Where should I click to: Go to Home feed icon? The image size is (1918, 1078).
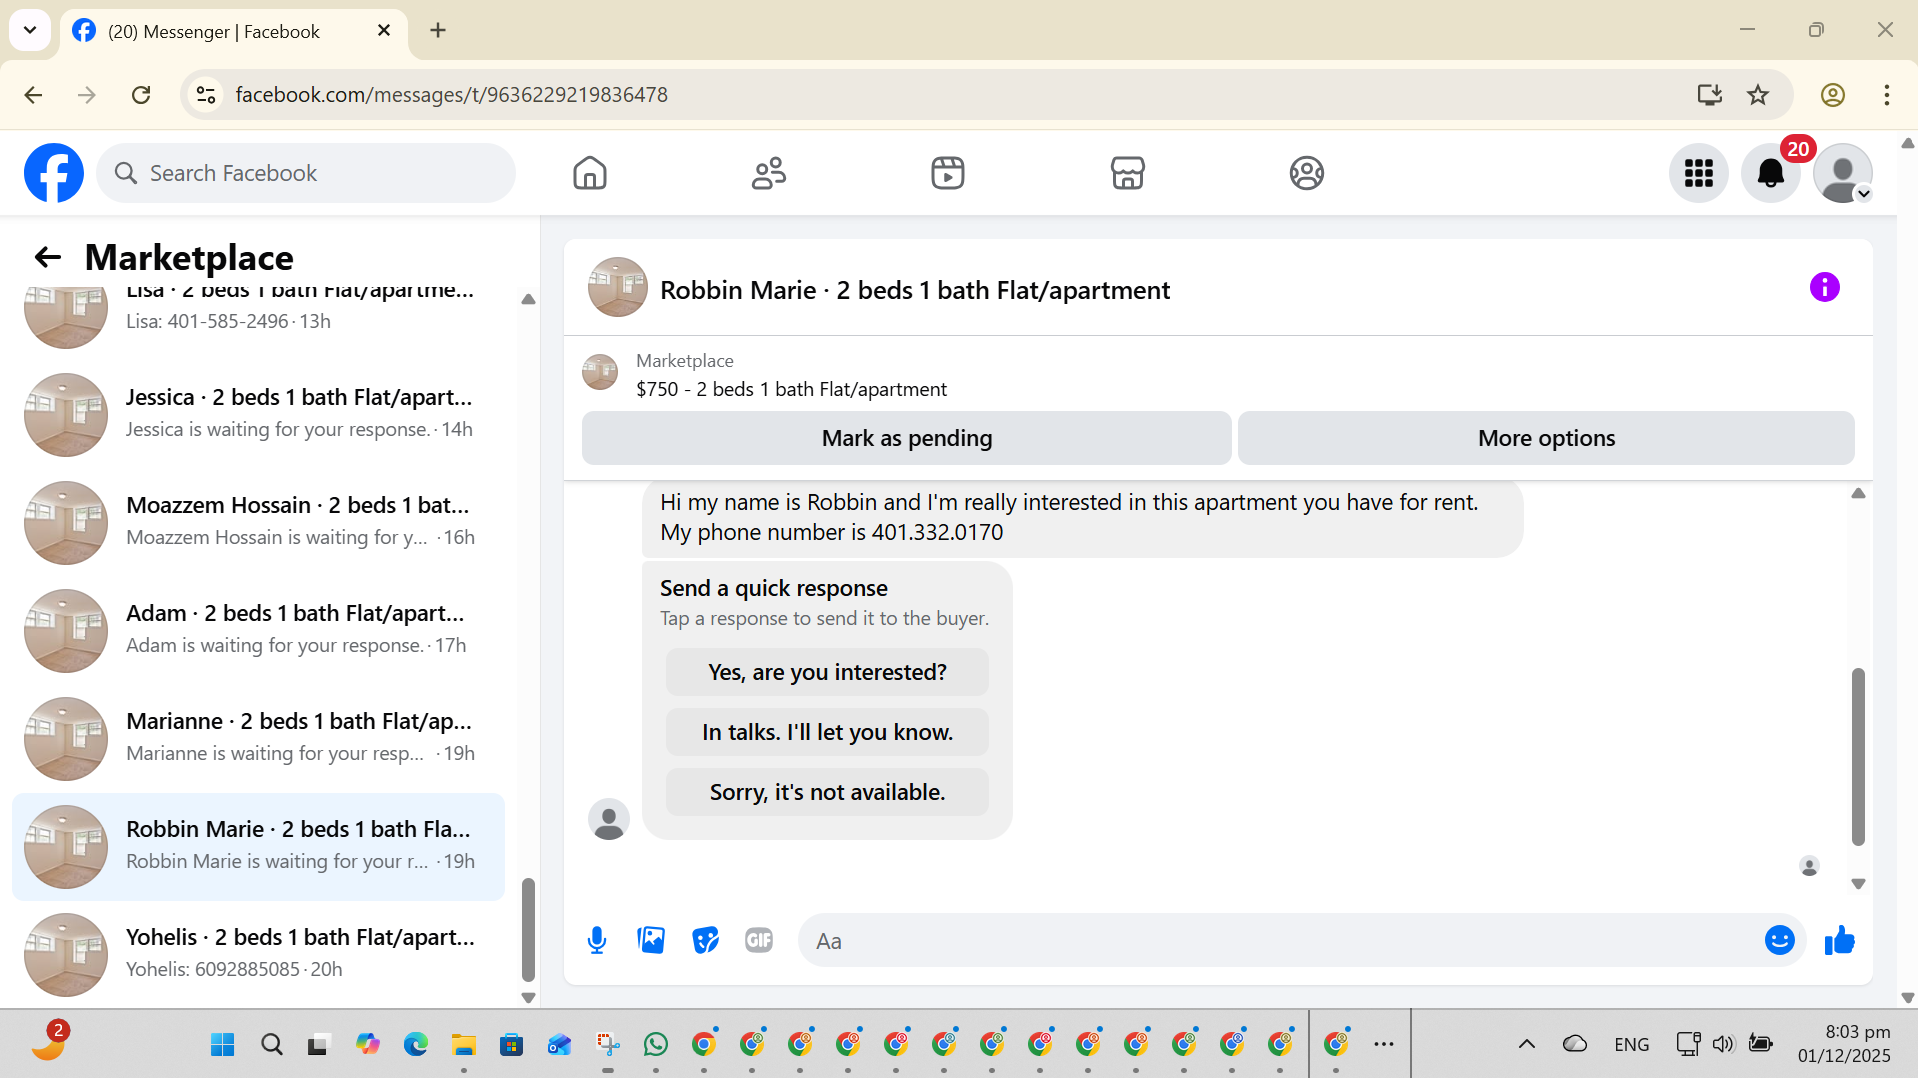[590, 173]
